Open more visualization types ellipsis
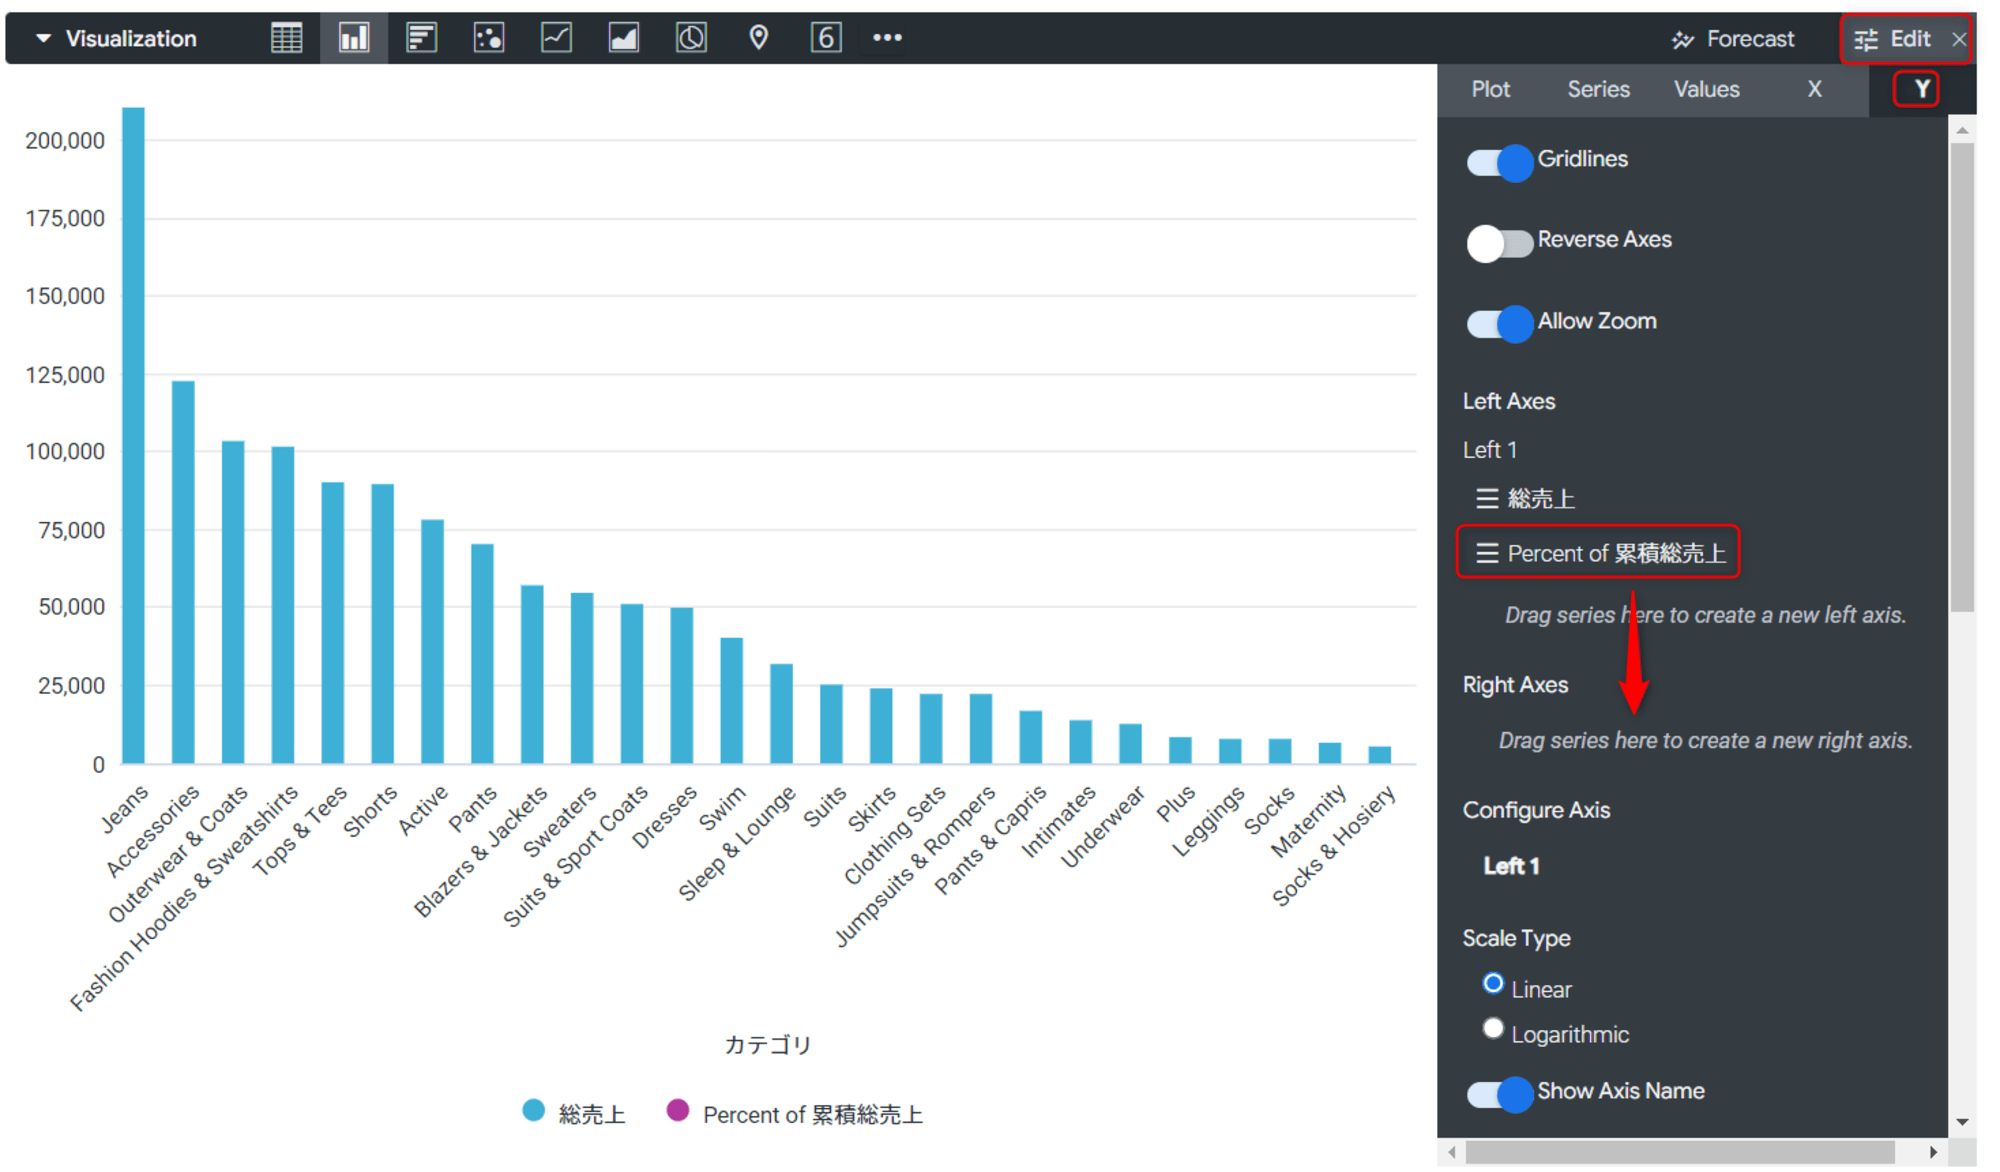The image size is (2000, 1172). click(887, 38)
